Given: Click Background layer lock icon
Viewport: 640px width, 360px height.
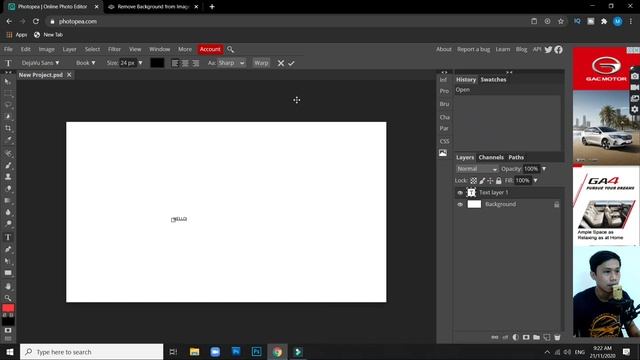Looking at the screenshot, I should [x=556, y=204].
